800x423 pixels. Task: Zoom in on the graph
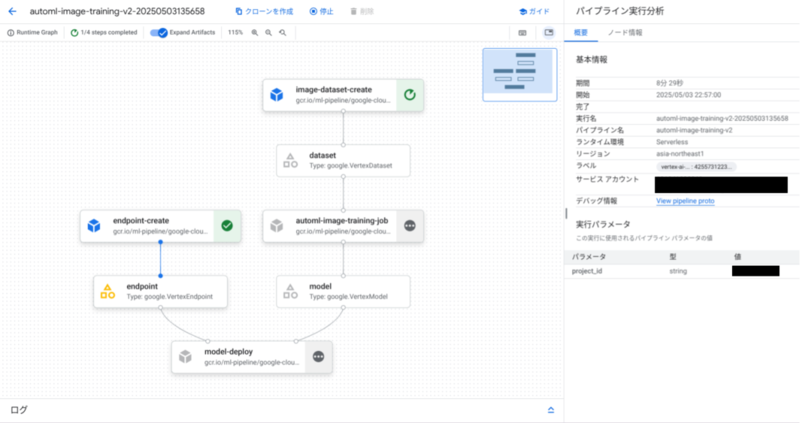click(255, 33)
